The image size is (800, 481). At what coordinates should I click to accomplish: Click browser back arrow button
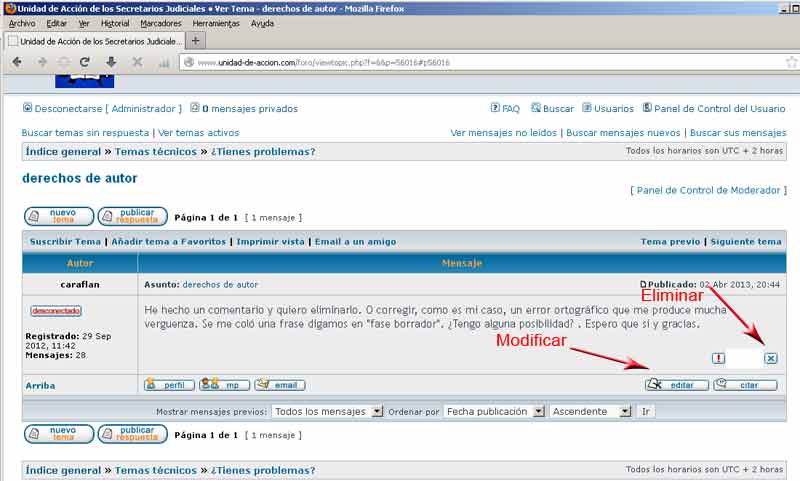tap(17, 62)
